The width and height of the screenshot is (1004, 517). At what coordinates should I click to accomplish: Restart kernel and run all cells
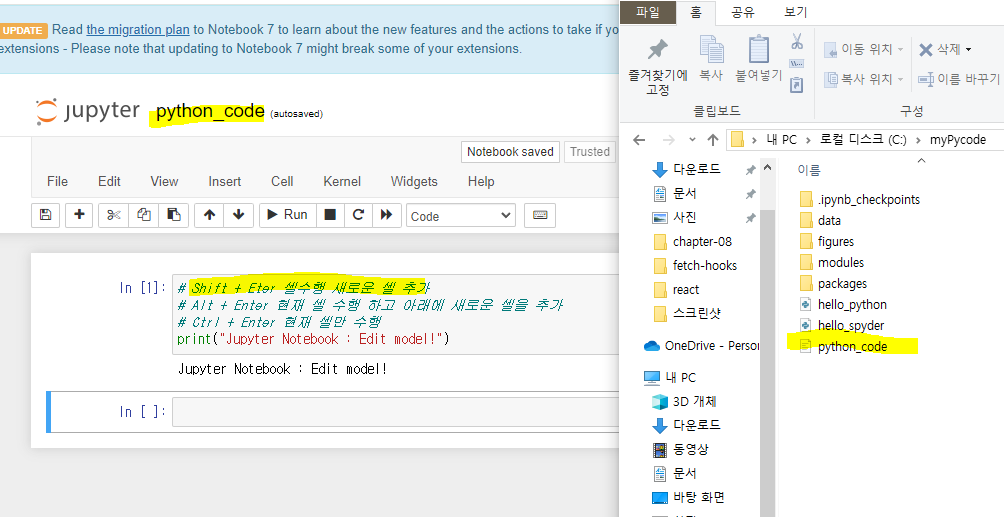coord(386,215)
